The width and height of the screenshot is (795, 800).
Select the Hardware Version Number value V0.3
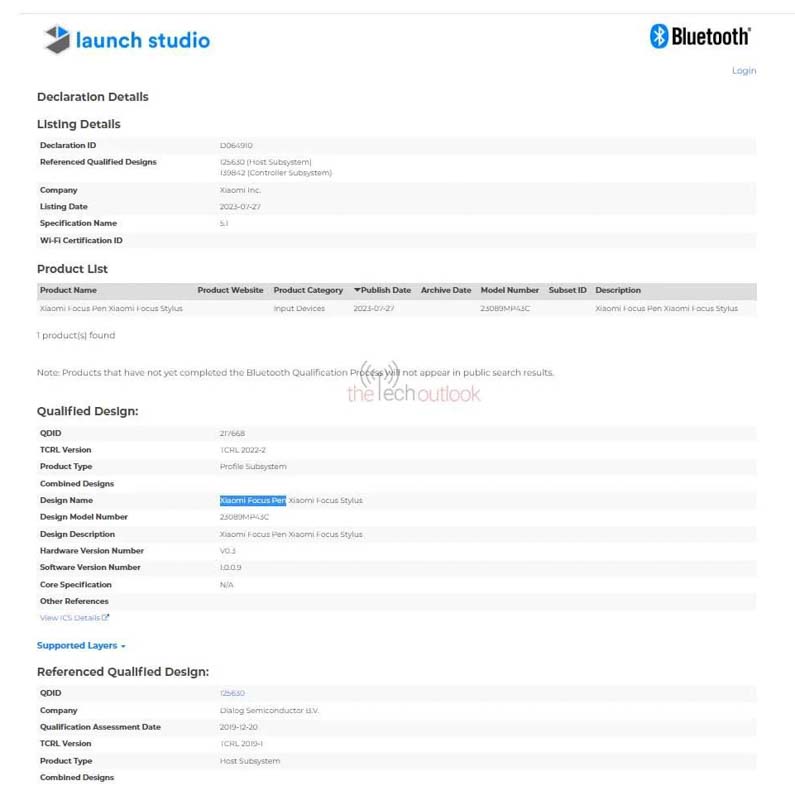pyautogui.click(x=228, y=551)
